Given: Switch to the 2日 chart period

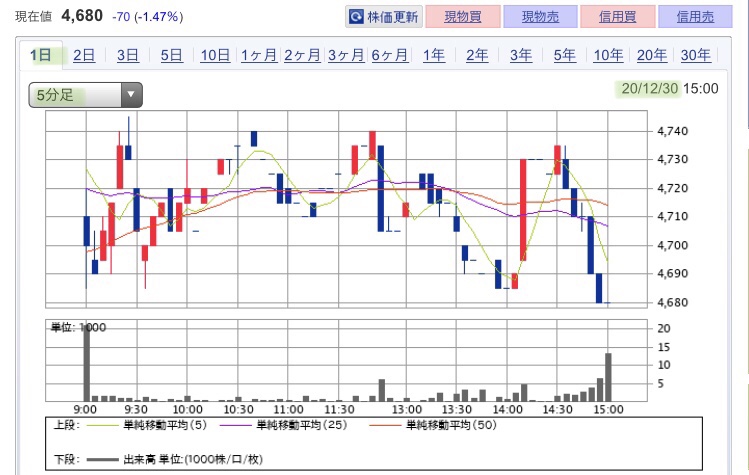Looking at the screenshot, I should pos(84,55).
